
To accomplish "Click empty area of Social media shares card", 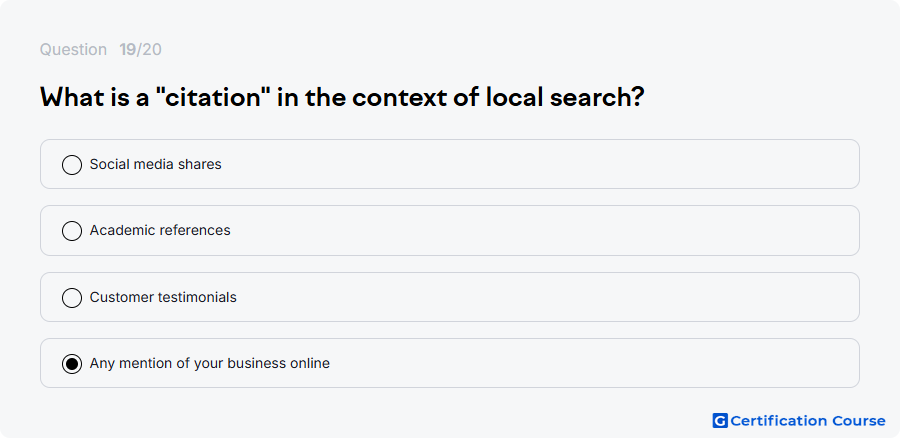I will pos(540,164).
